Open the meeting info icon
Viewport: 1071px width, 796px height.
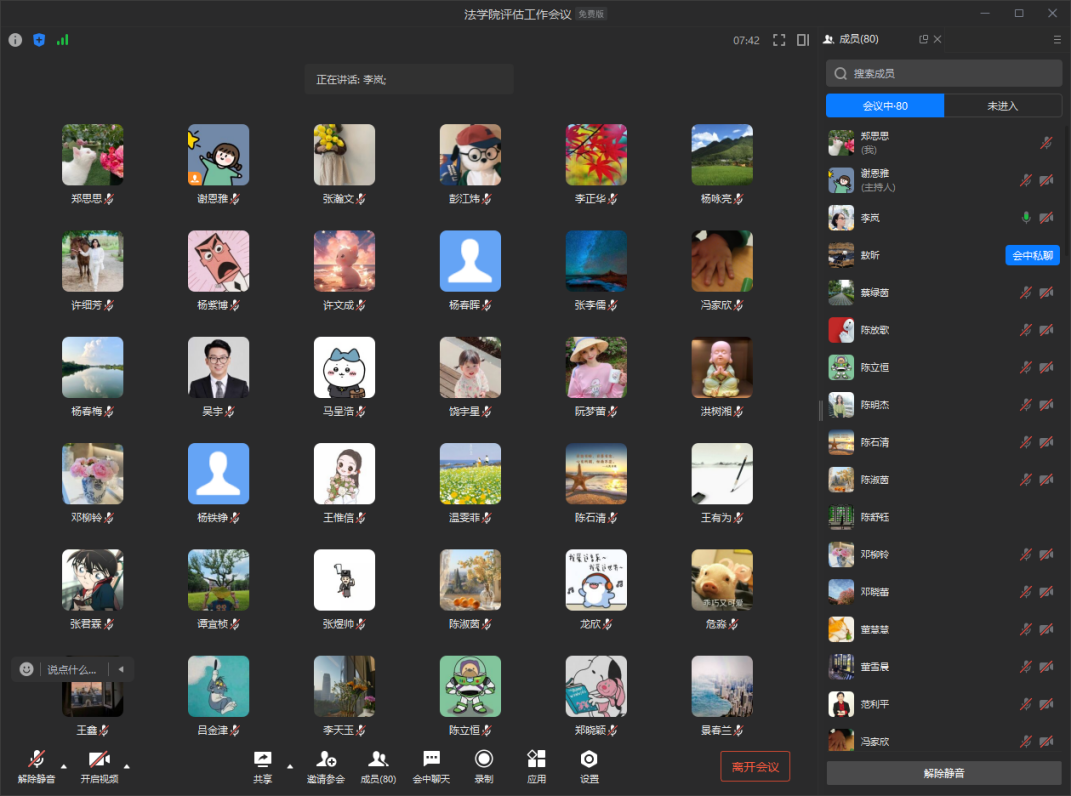[x=15, y=40]
